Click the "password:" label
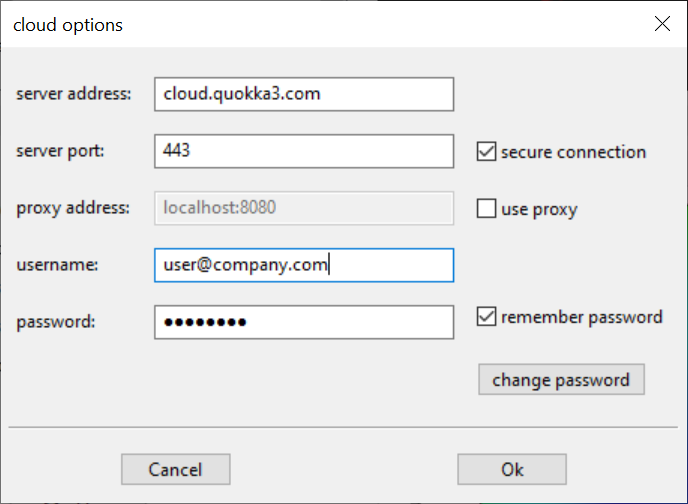688x504 pixels. click(55, 322)
